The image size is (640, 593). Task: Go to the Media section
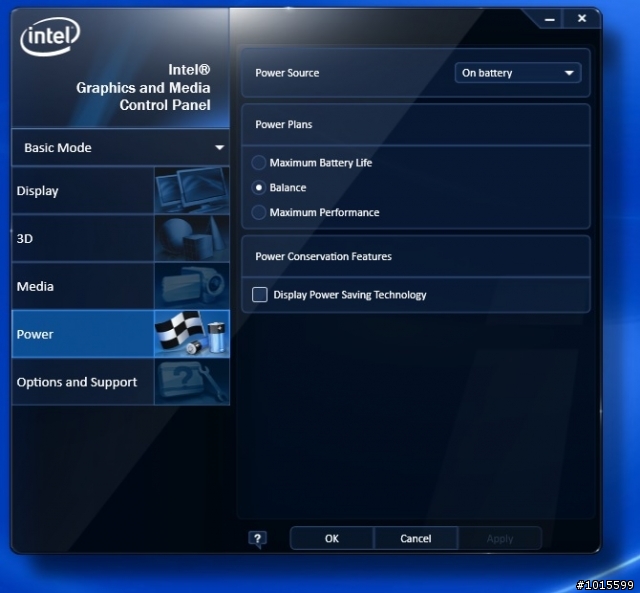coord(83,286)
